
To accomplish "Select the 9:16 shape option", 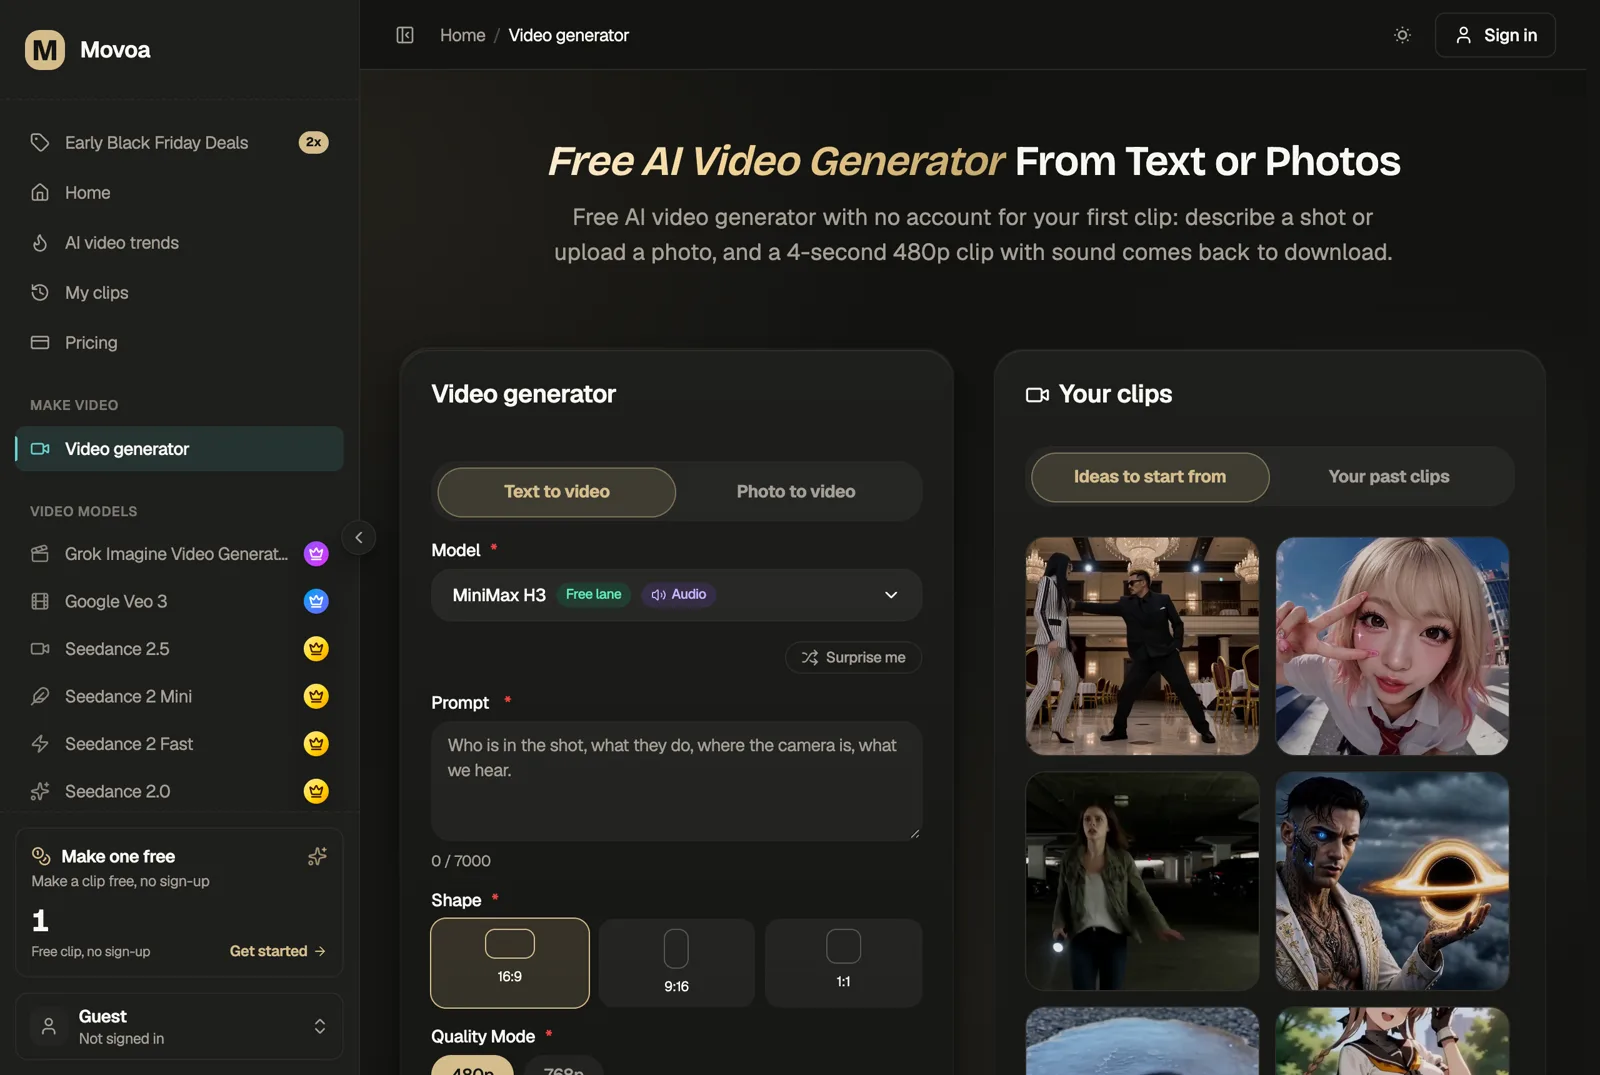I will point(676,963).
